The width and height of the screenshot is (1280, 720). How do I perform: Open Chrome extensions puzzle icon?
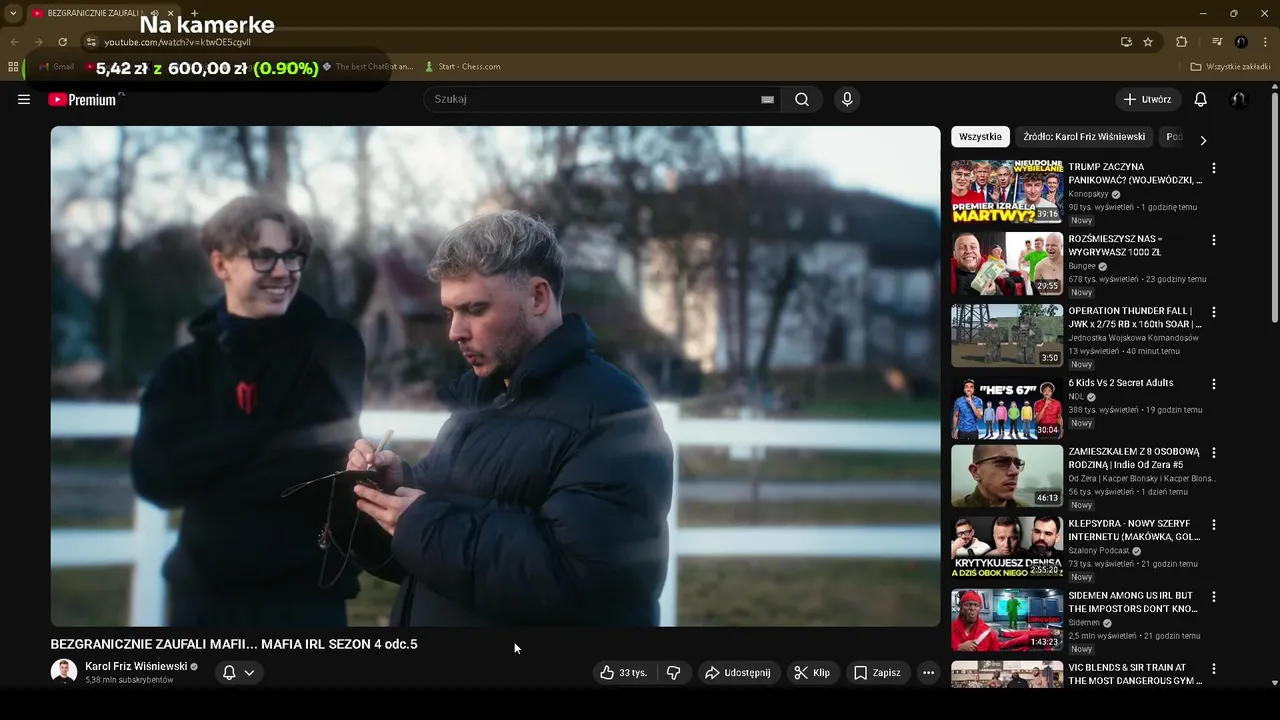[x=1182, y=42]
